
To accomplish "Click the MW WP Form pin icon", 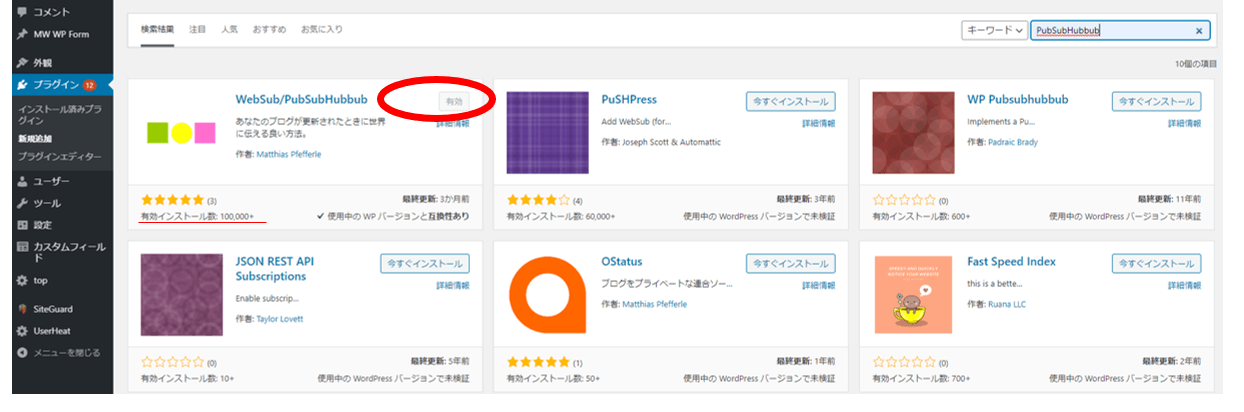I will click(x=22, y=34).
